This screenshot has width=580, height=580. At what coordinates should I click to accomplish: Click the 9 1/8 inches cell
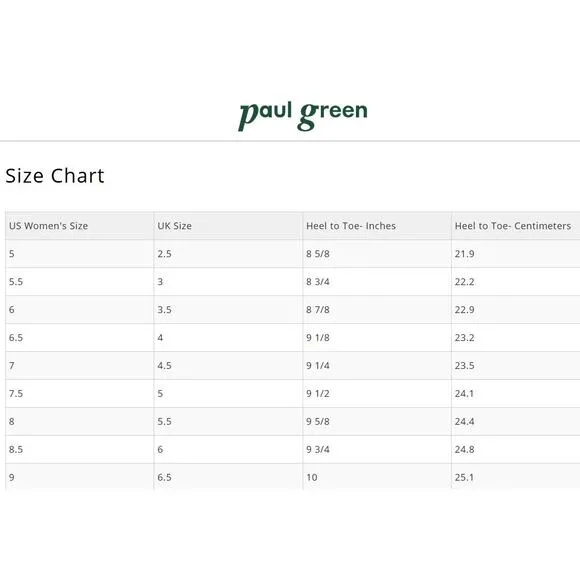point(377,337)
